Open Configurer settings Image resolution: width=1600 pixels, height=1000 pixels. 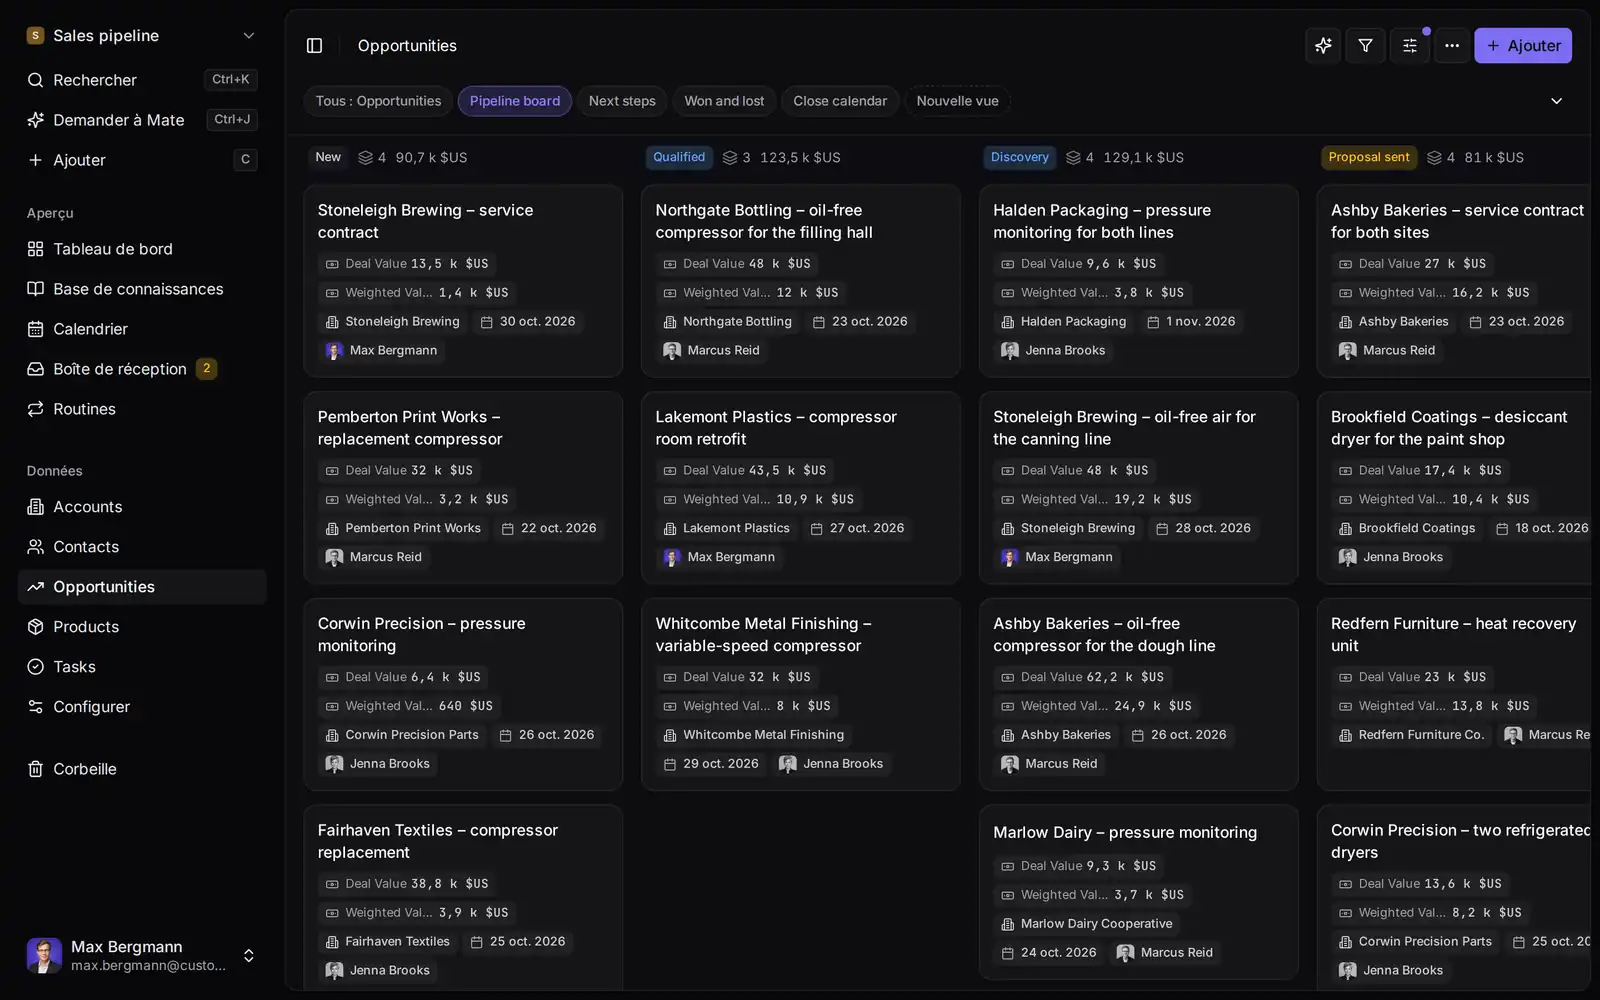tap(142, 707)
